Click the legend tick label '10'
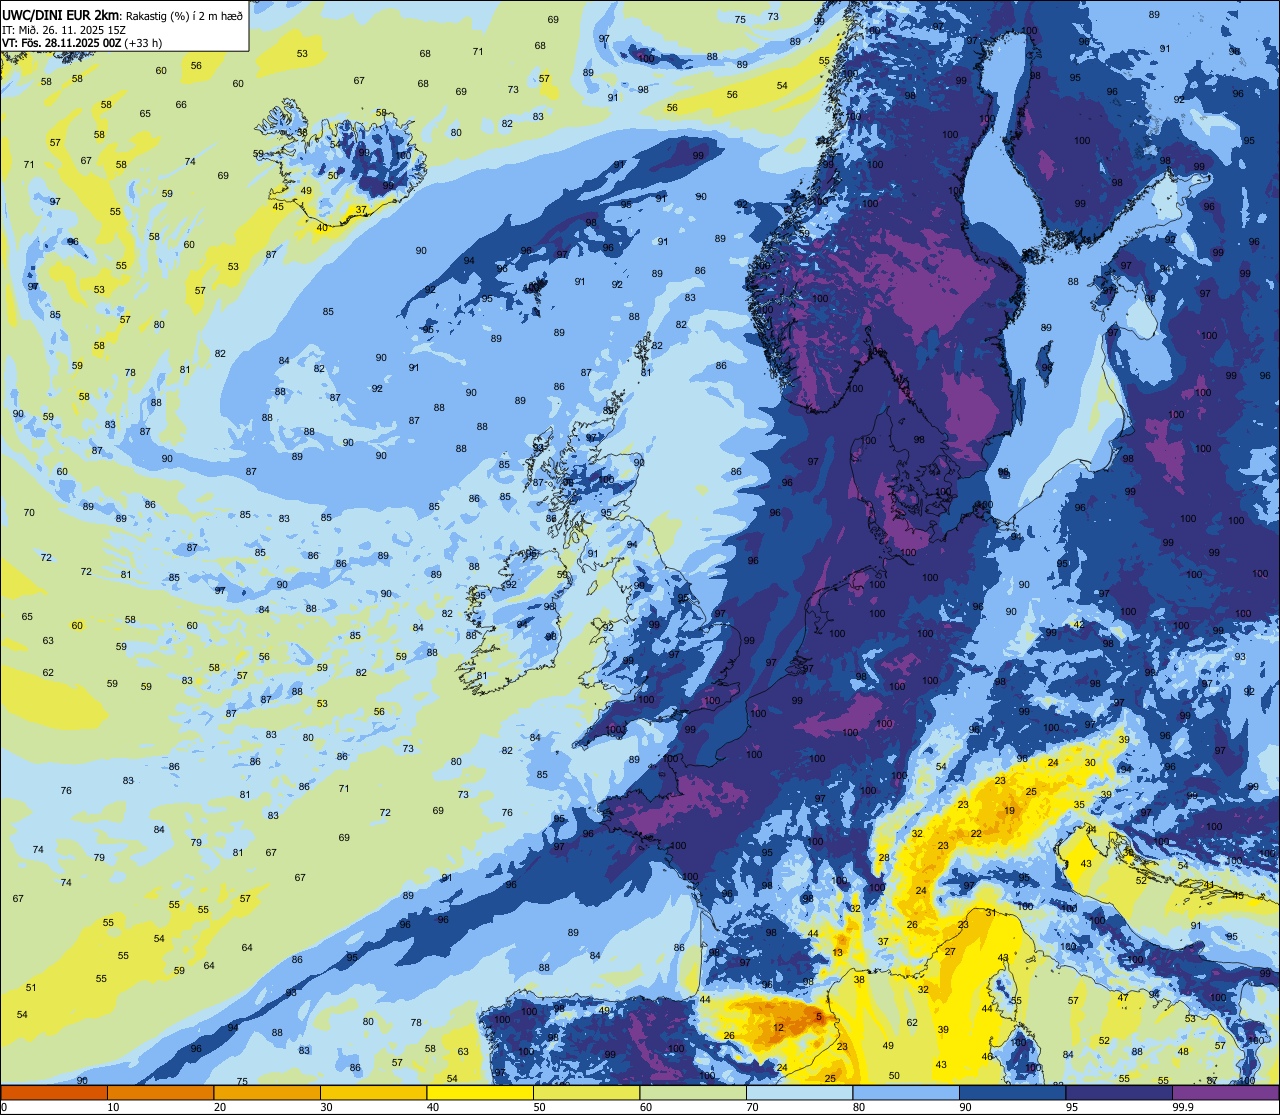This screenshot has height=1115, width=1280. [x=113, y=1107]
